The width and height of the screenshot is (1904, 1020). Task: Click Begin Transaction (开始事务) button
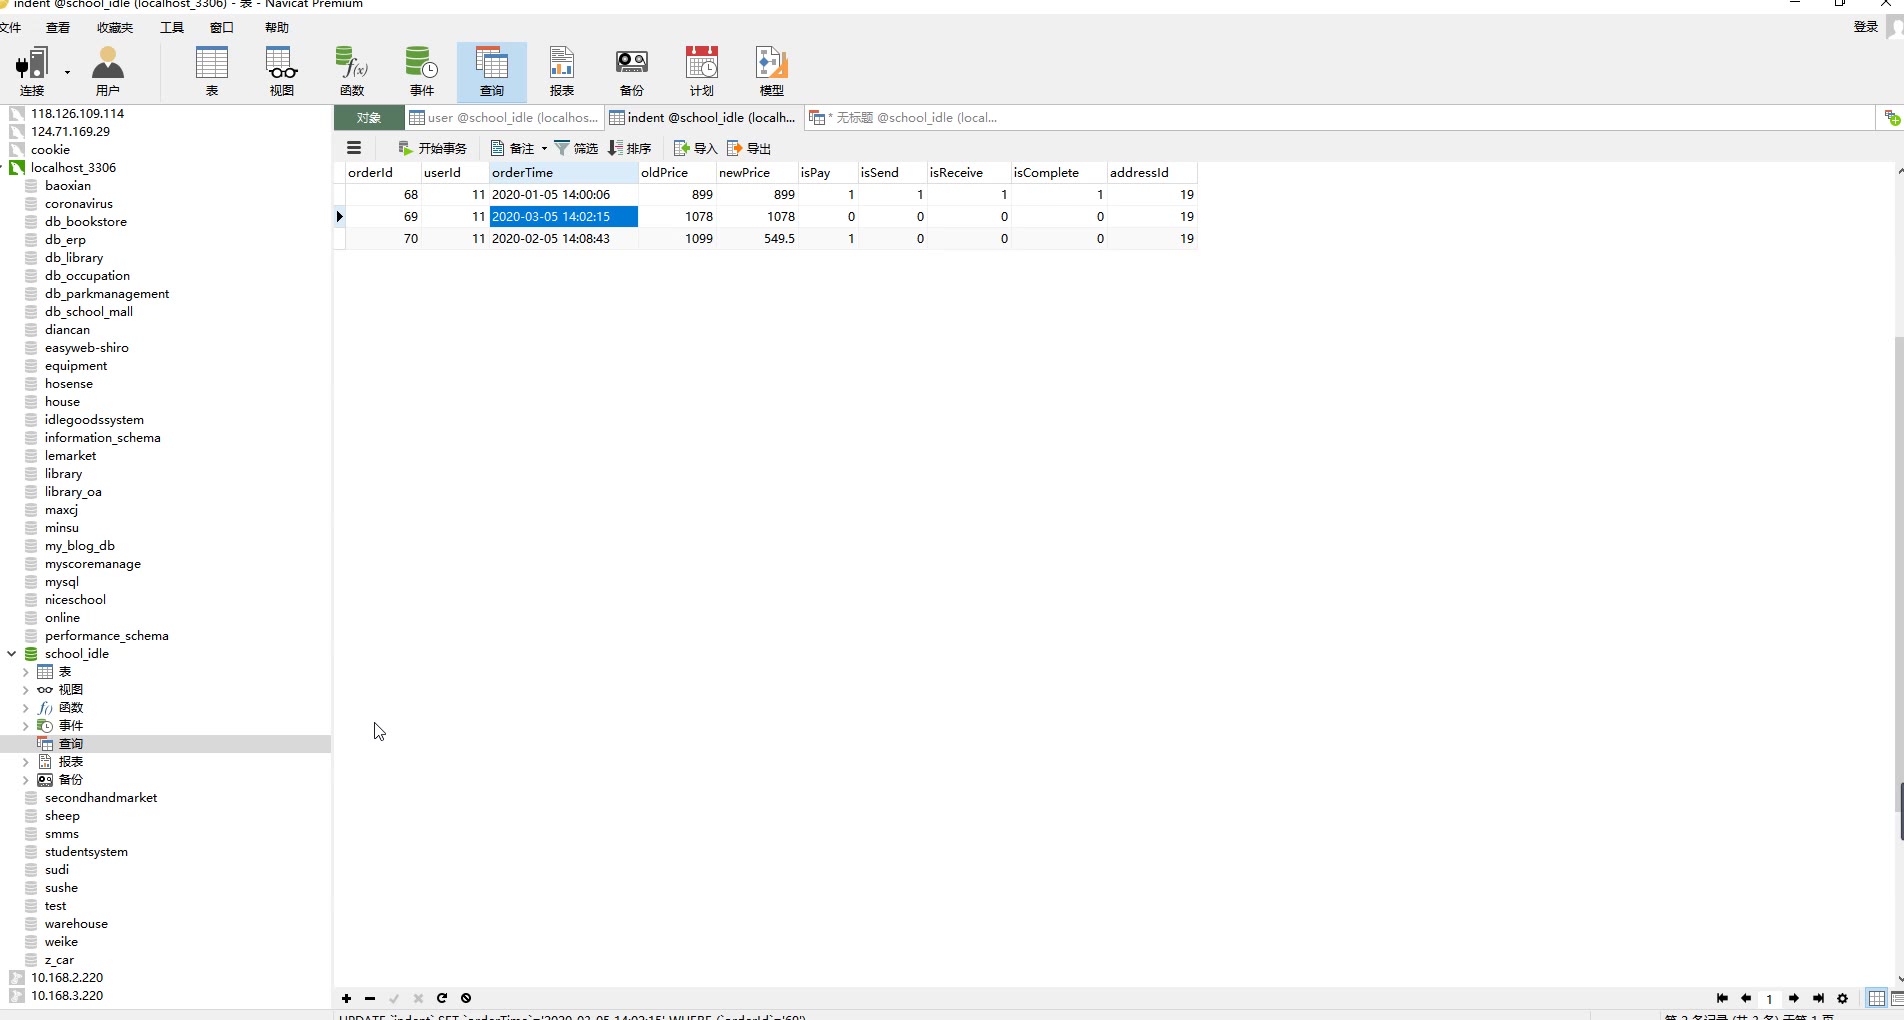[432, 148]
